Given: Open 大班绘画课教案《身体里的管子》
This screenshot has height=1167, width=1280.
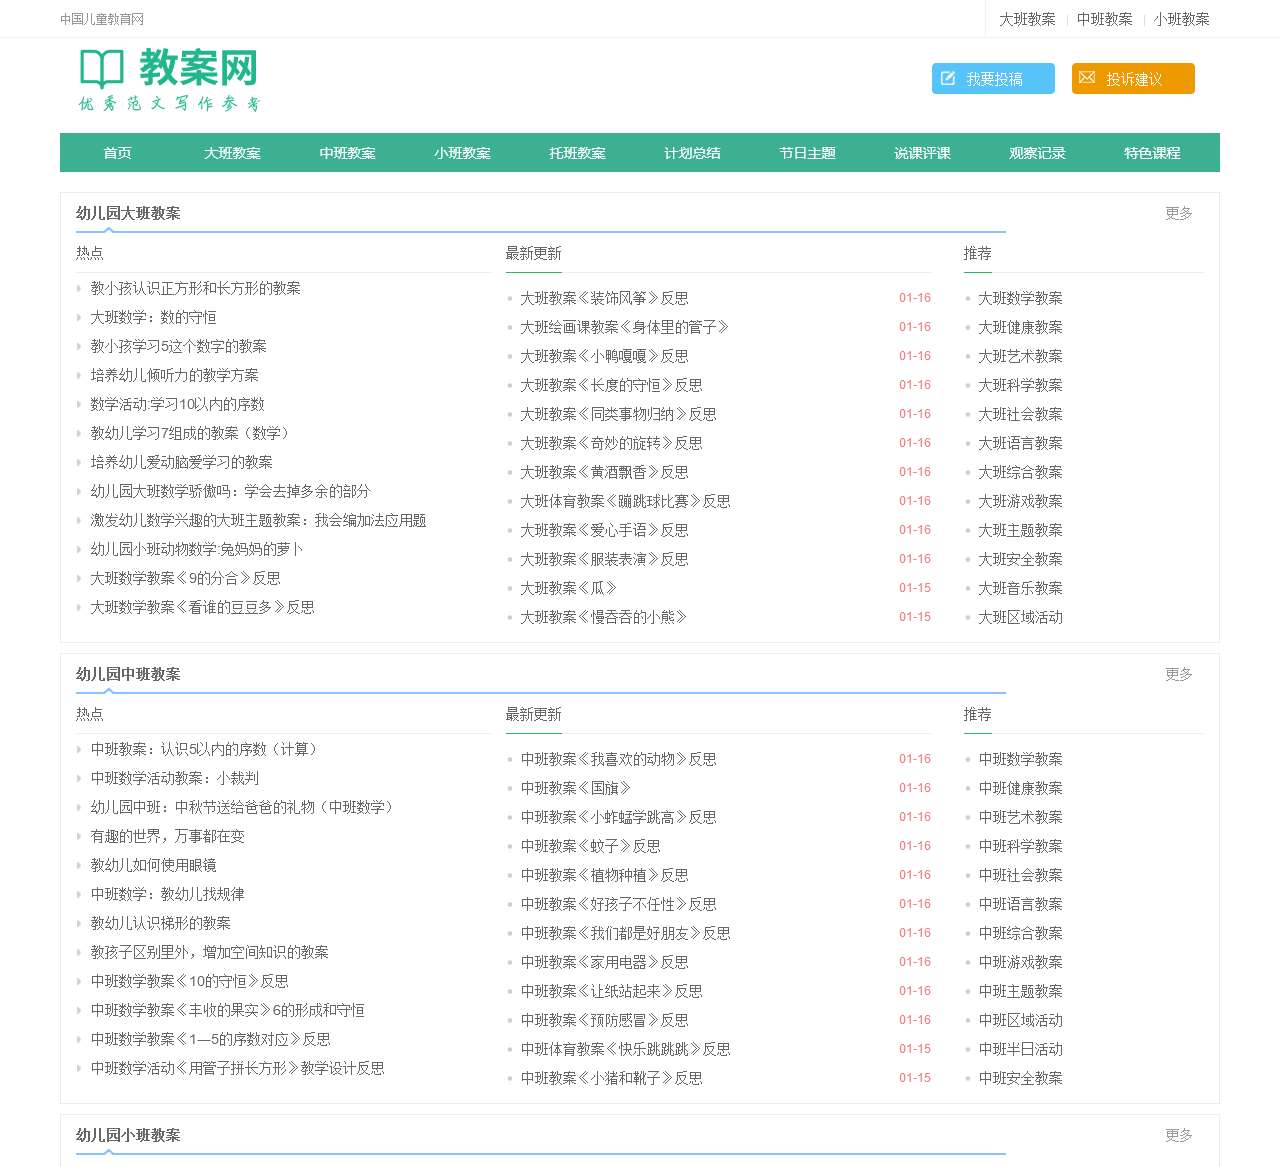Looking at the screenshot, I should (624, 327).
